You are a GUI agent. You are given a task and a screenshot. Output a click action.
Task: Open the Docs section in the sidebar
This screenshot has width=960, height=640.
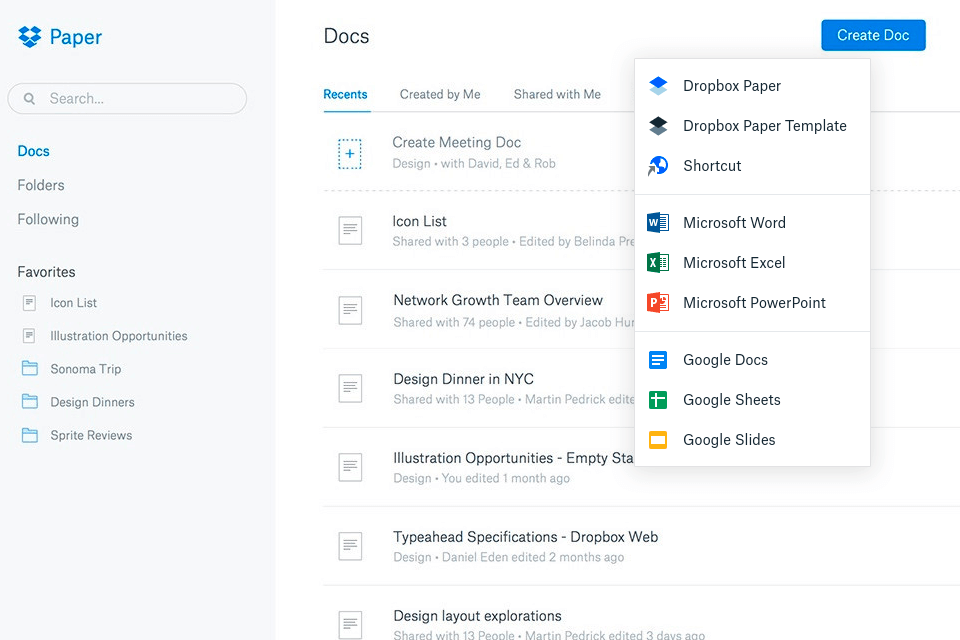tap(34, 151)
